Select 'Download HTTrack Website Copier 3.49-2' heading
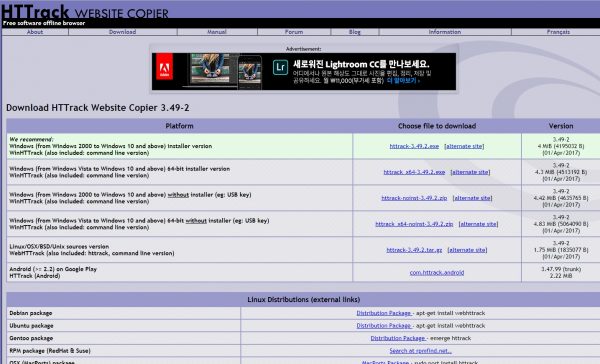The width and height of the screenshot is (600, 364). pos(98,108)
